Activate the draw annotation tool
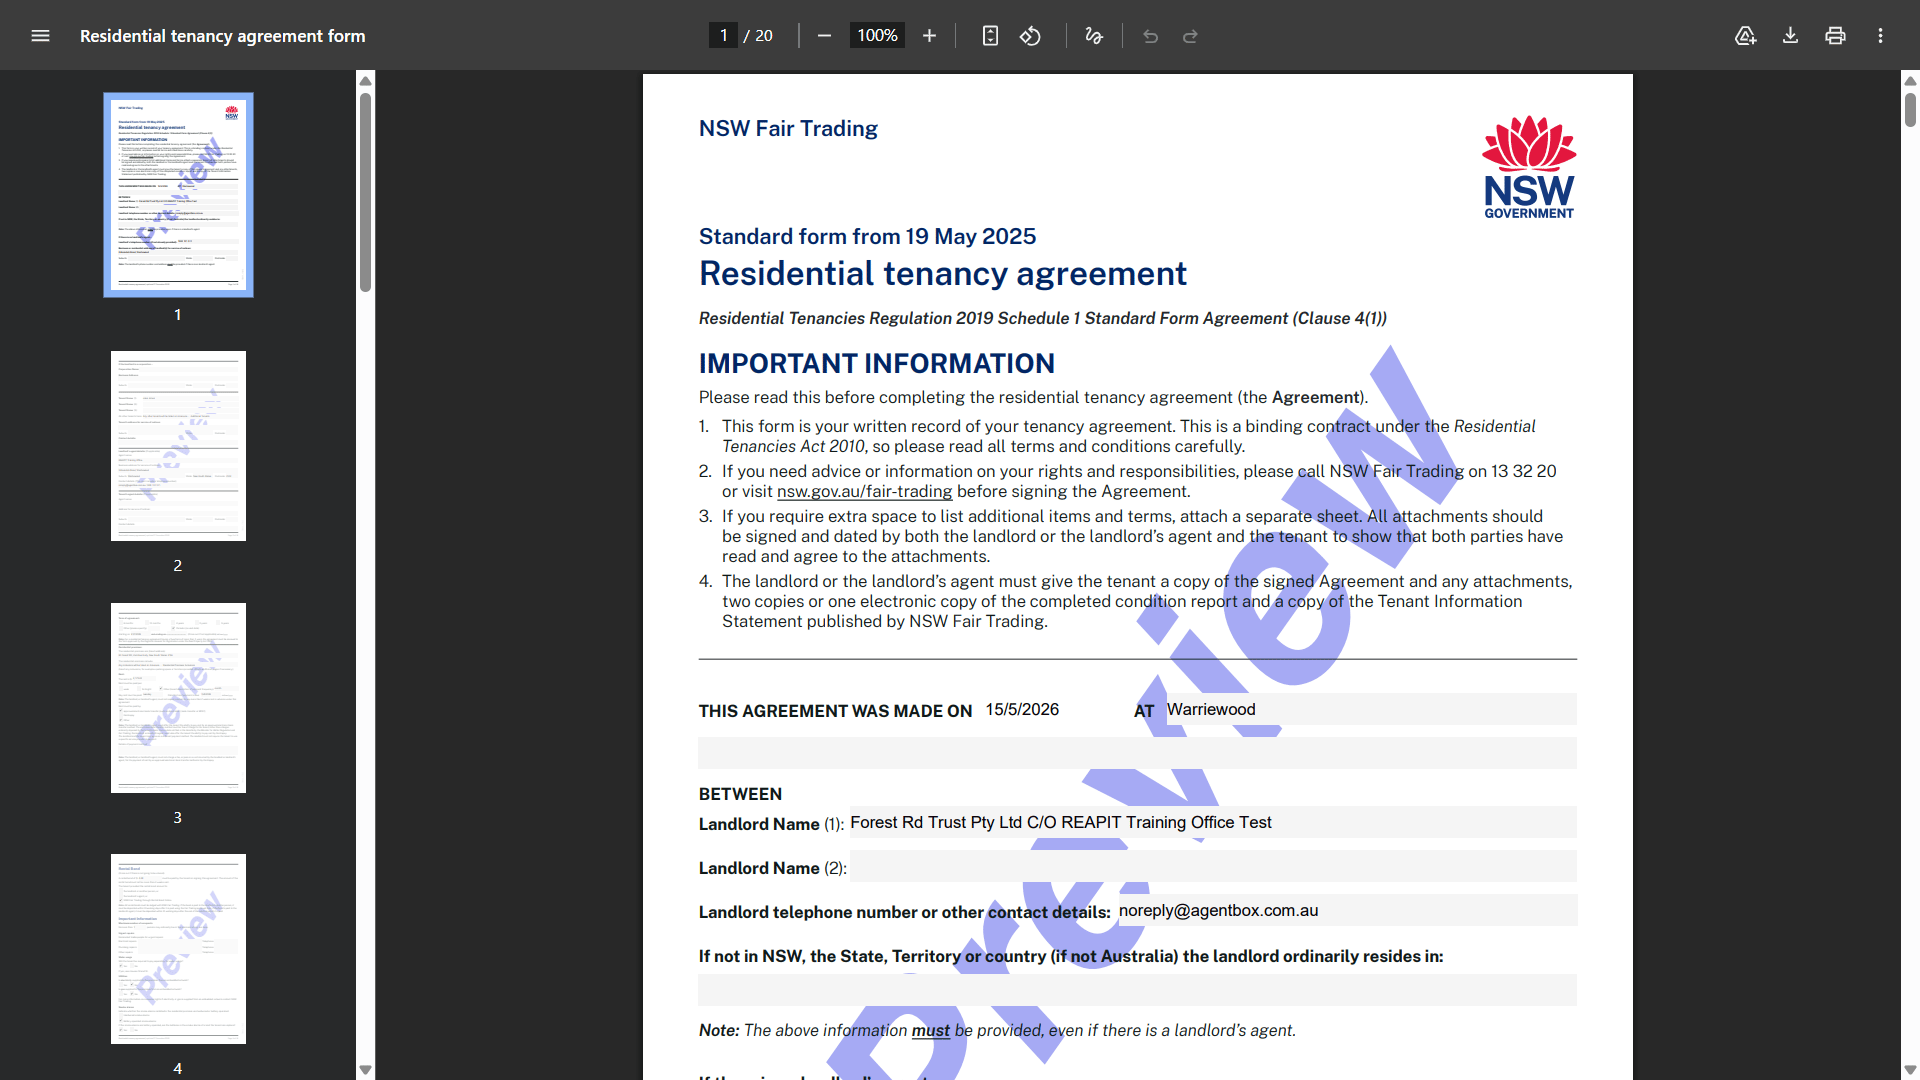 click(1094, 36)
